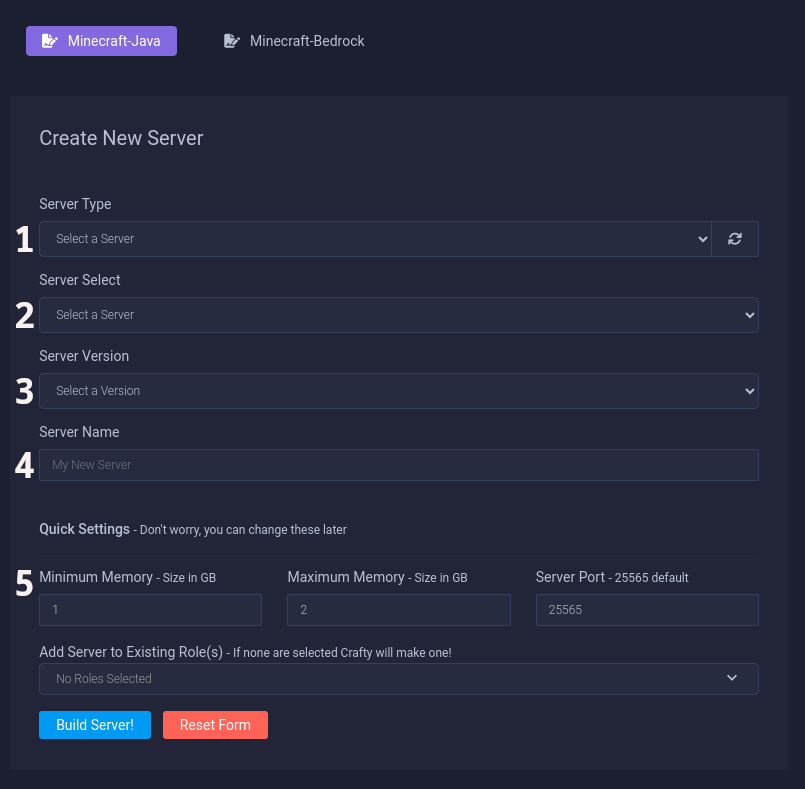Viewport: 805px width, 789px height.
Task: Click the Server Select label
Action: pyautogui.click(x=80, y=280)
